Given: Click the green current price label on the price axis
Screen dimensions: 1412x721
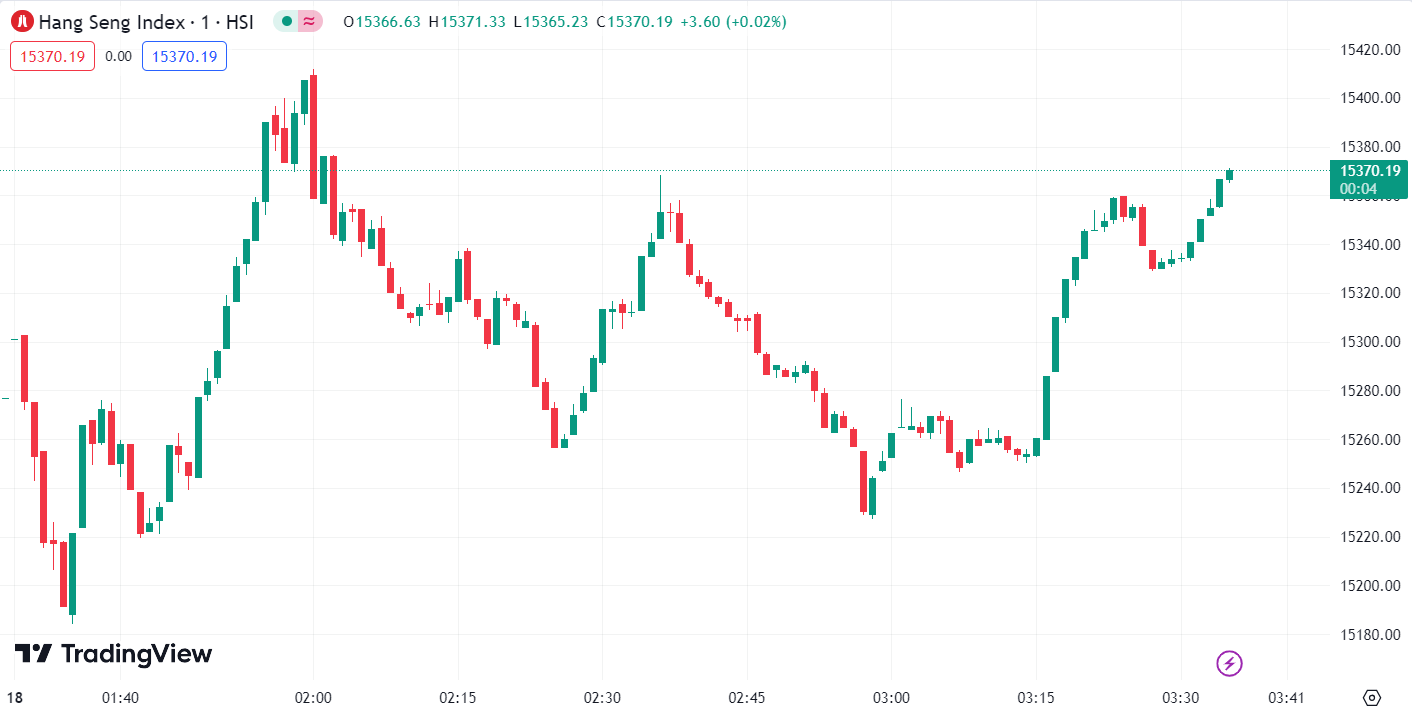Looking at the screenshot, I should (x=1368, y=178).
